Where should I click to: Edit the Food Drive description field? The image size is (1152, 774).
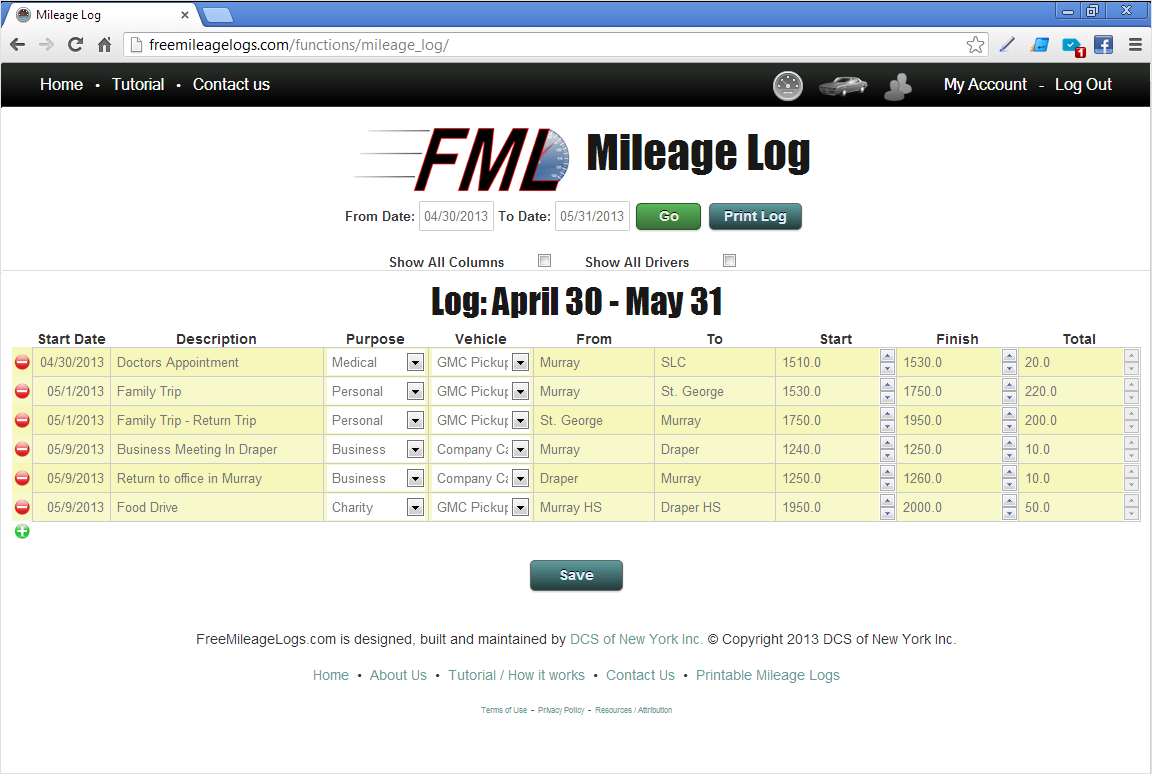[217, 507]
